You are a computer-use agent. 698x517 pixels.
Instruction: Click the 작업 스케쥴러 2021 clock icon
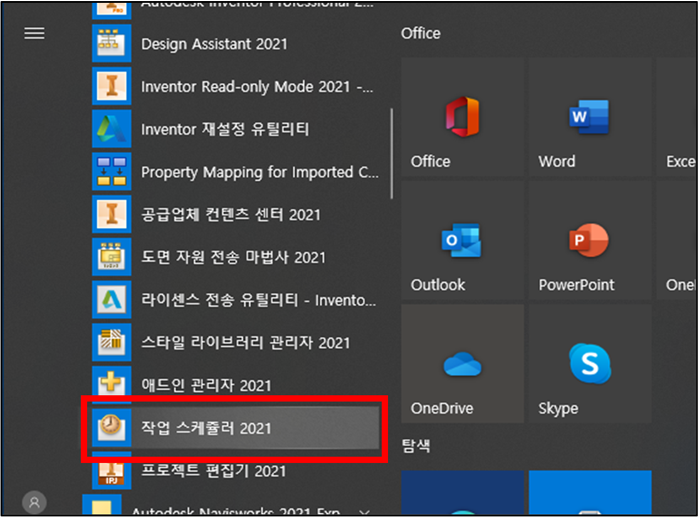111,427
